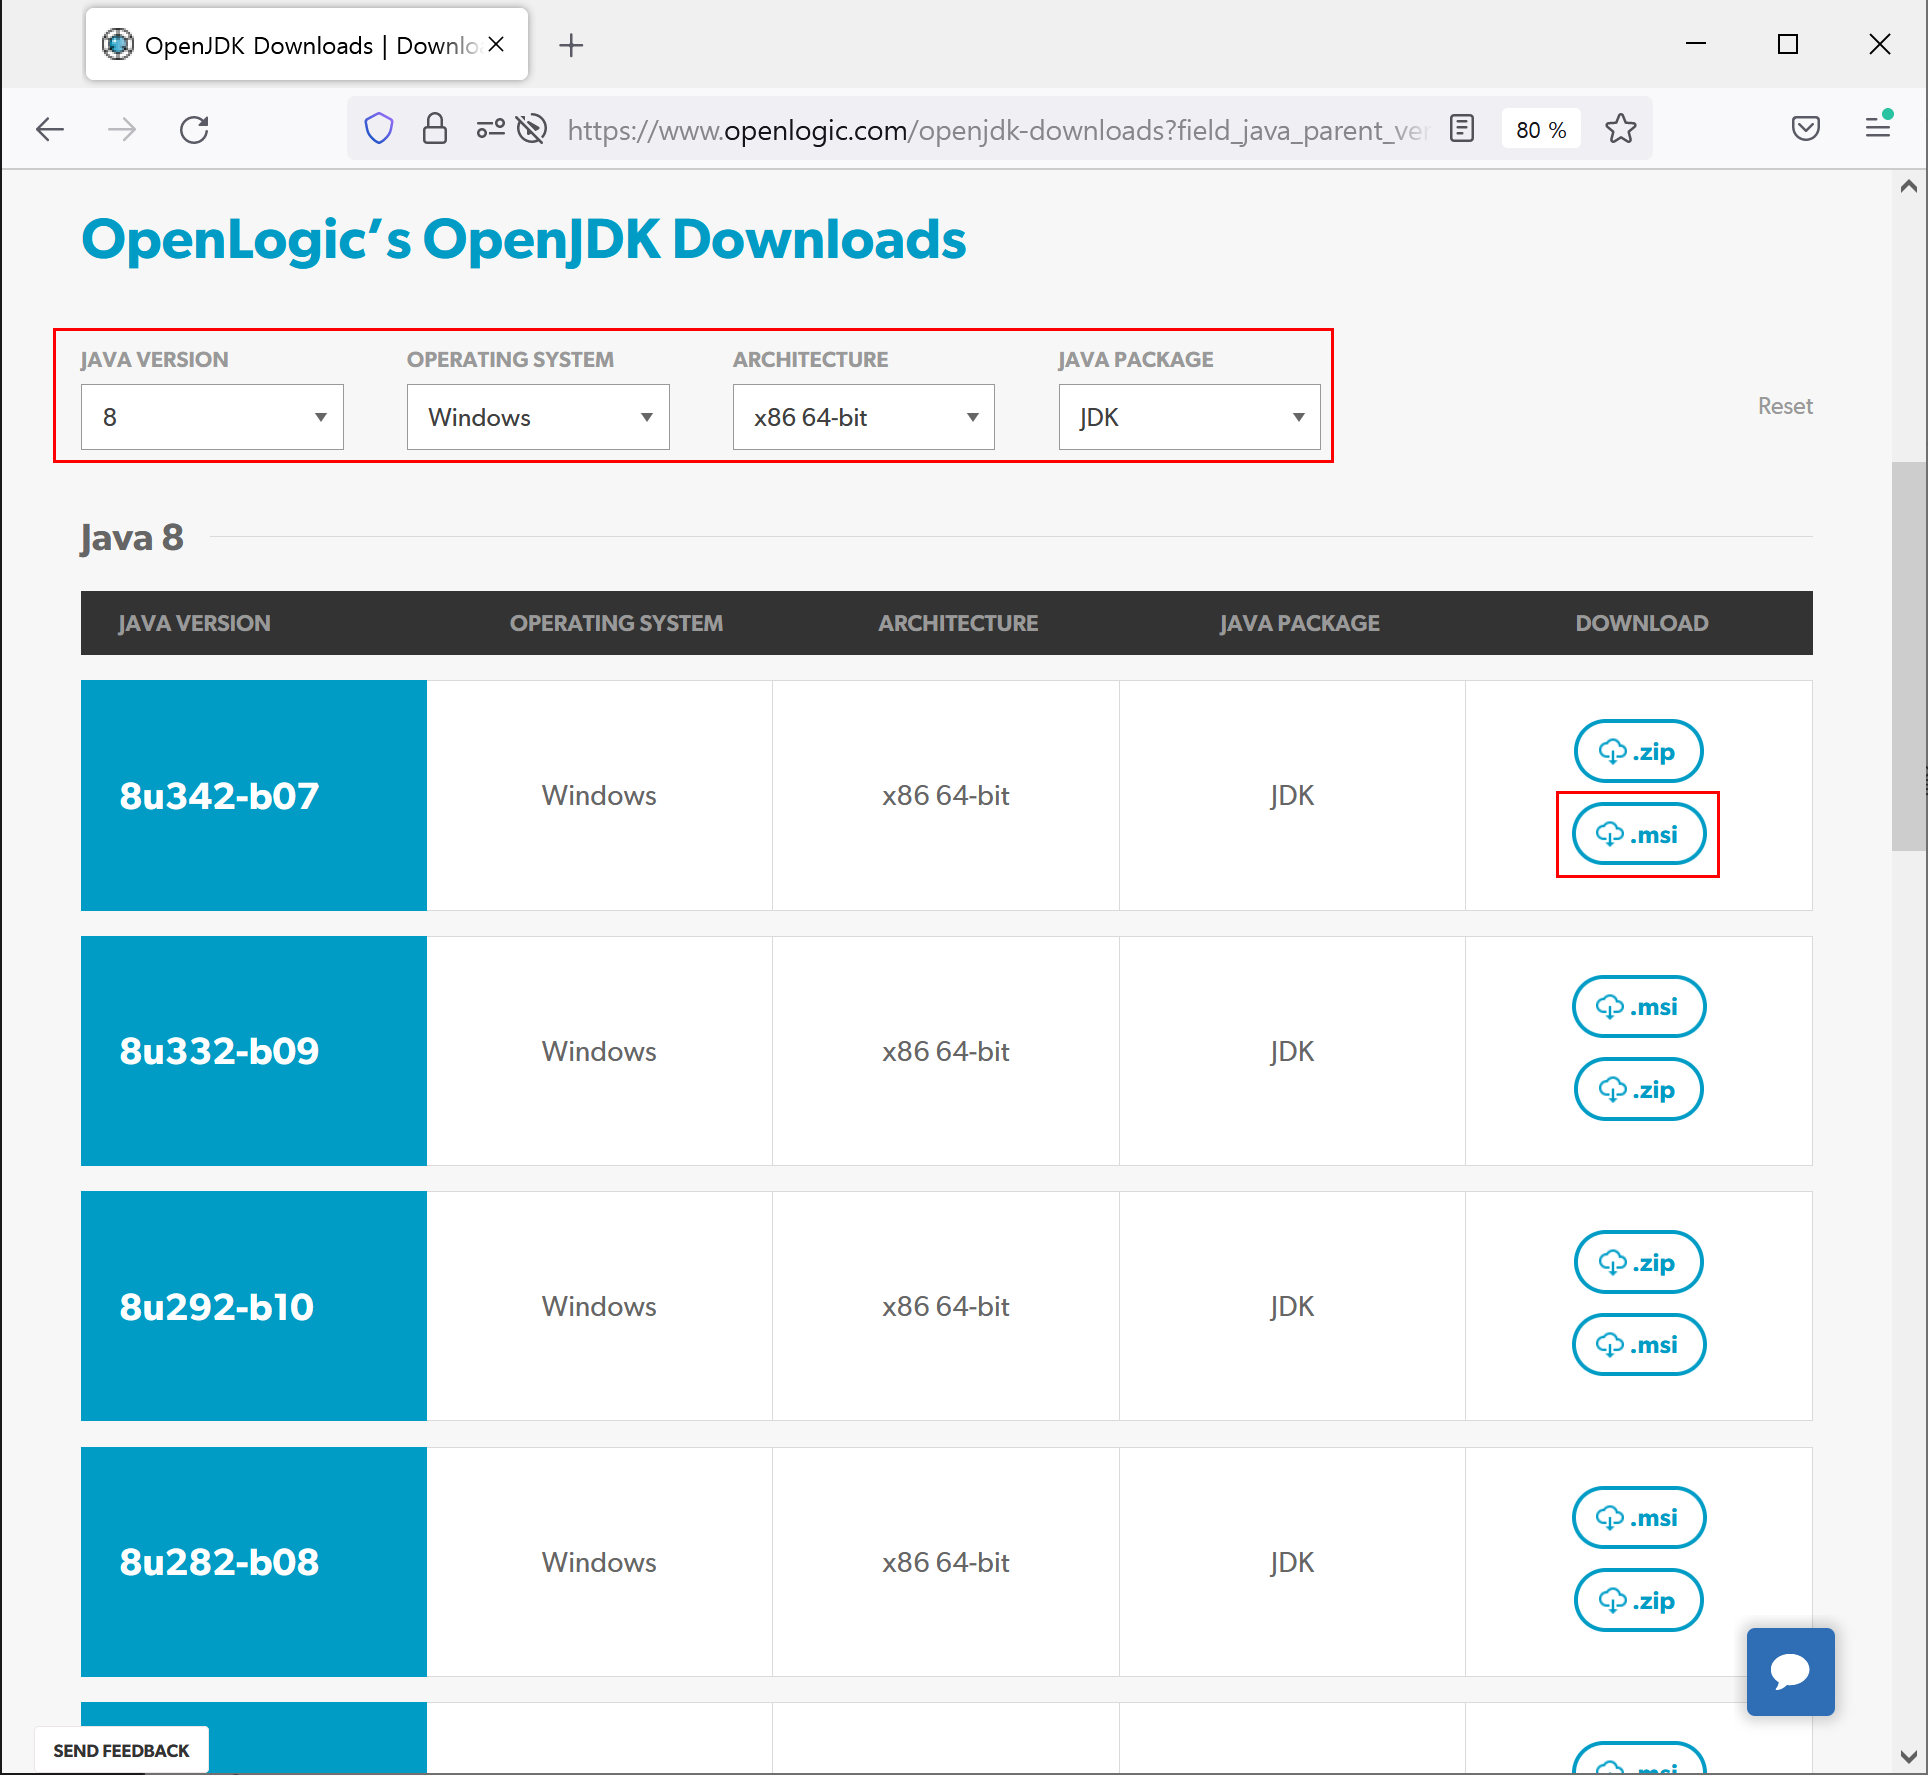Open the blue chat bubble widget
This screenshot has height=1775, width=1928.
[1789, 1671]
